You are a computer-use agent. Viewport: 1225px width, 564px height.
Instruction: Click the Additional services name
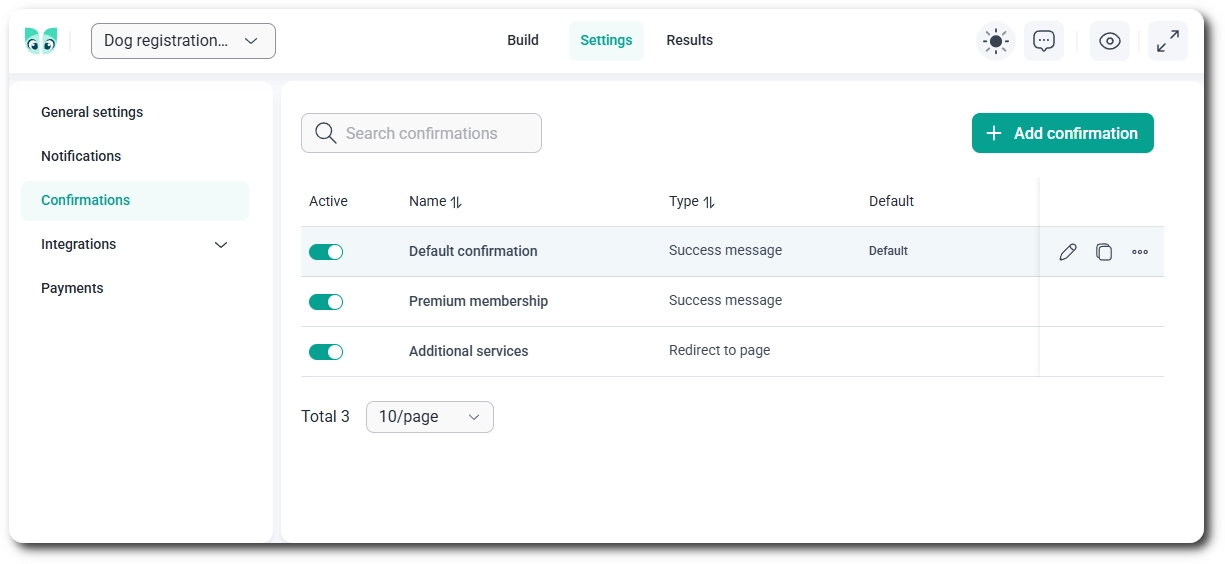[468, 351]
